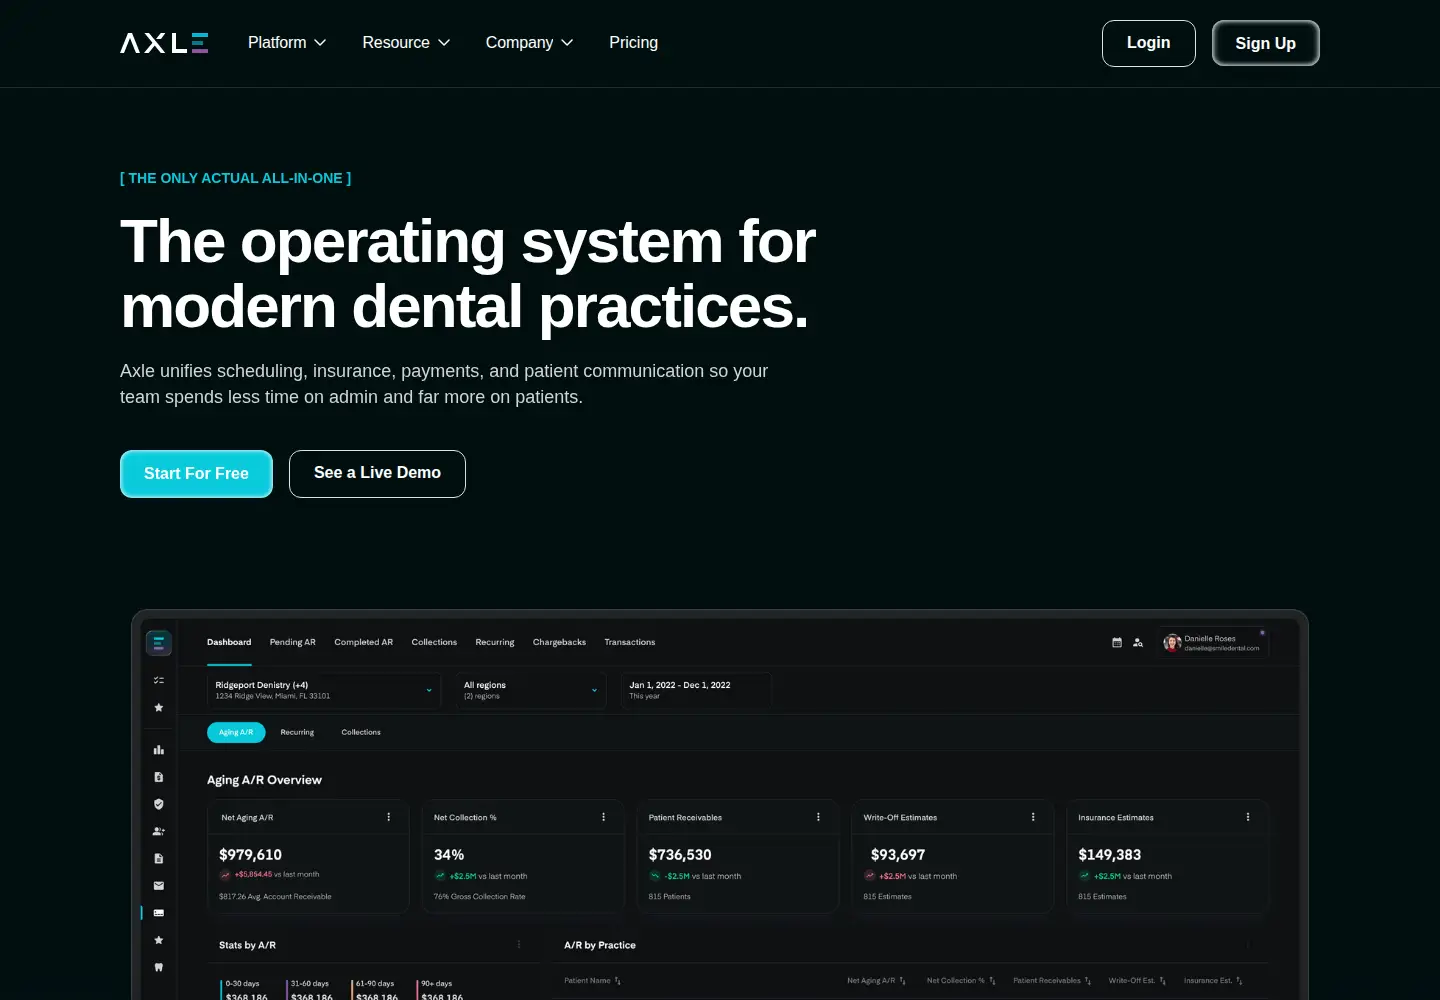The width and height of the screenshot is (1440, 1000).
Task: Switch to the Chargebacks tab
Action: [x=559, y=642]
